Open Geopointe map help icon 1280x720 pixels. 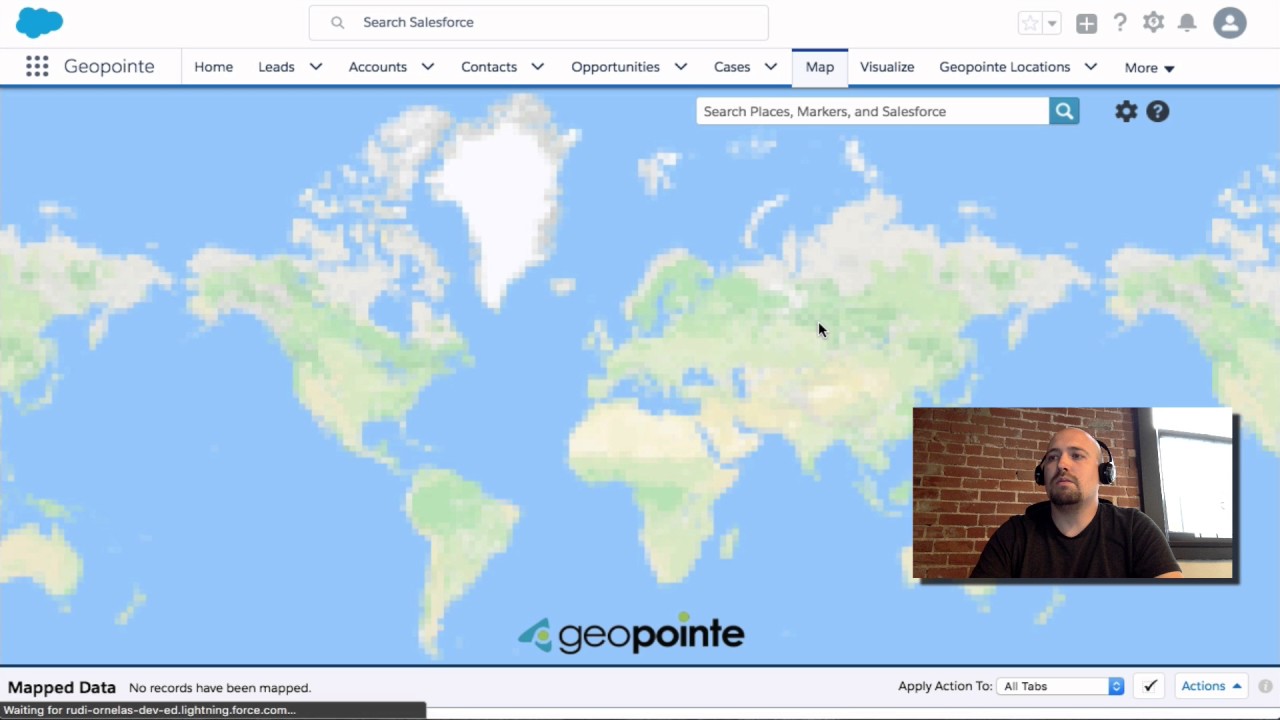click(1158, 111)
